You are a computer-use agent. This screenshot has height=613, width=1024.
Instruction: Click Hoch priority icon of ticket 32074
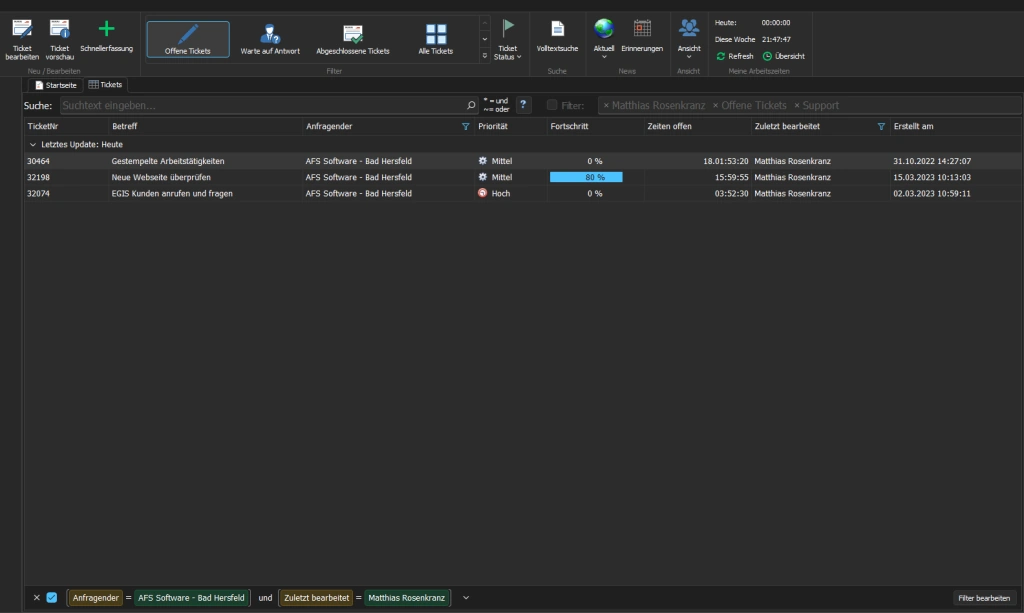tap(483, 193)
